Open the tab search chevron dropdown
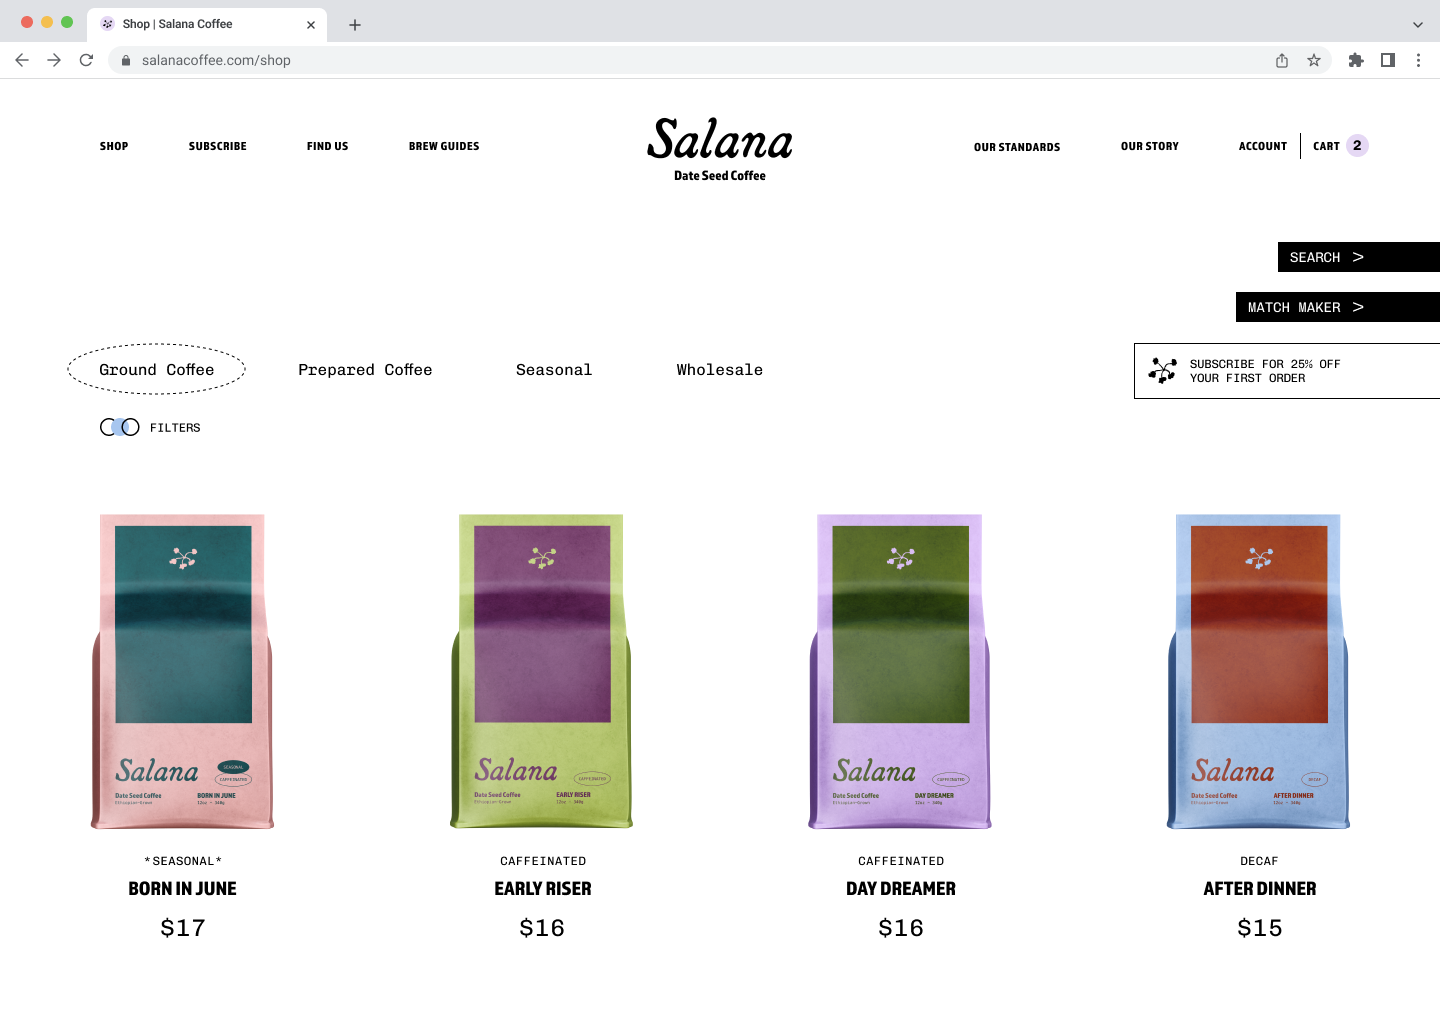1440x1025 pixels. [1417, 24]
